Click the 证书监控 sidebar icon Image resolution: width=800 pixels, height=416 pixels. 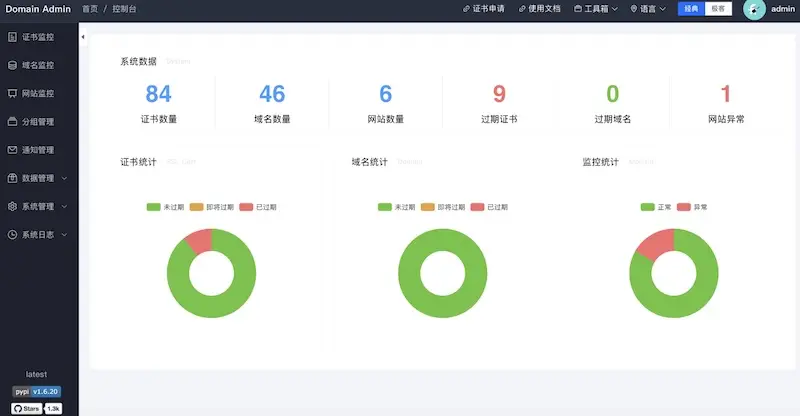(12, 37)
